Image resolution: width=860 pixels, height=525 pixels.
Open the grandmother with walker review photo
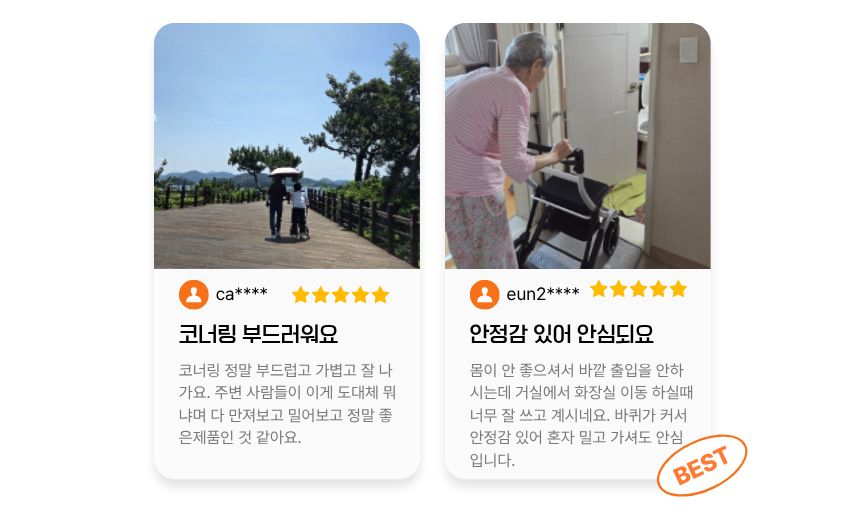point(578,145)
